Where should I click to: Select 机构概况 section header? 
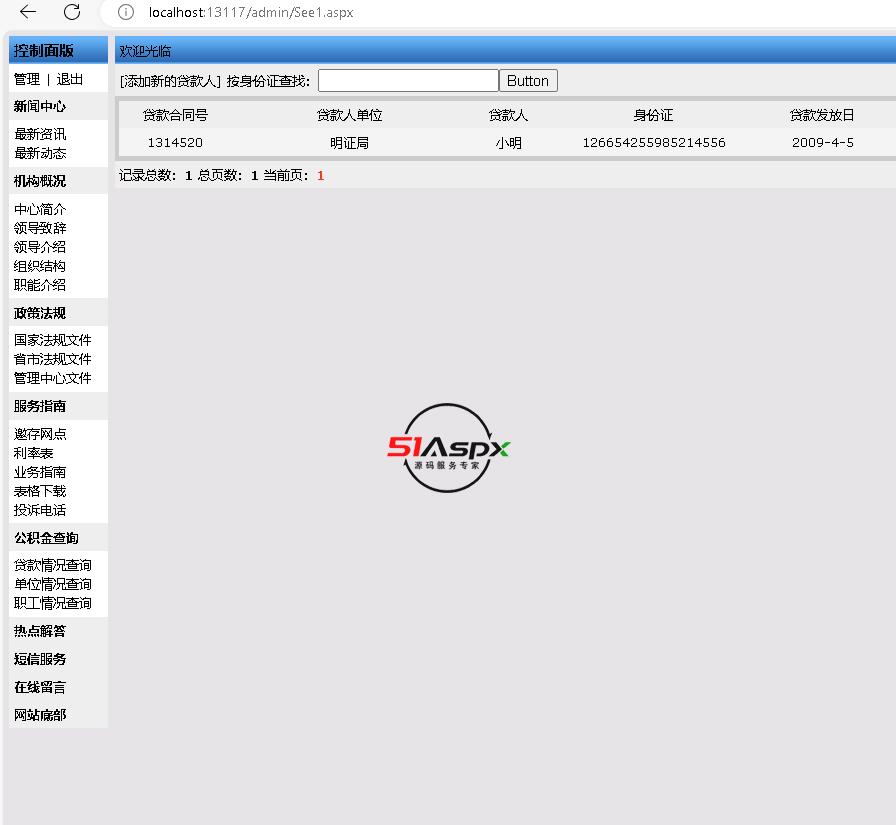(40, 181)
